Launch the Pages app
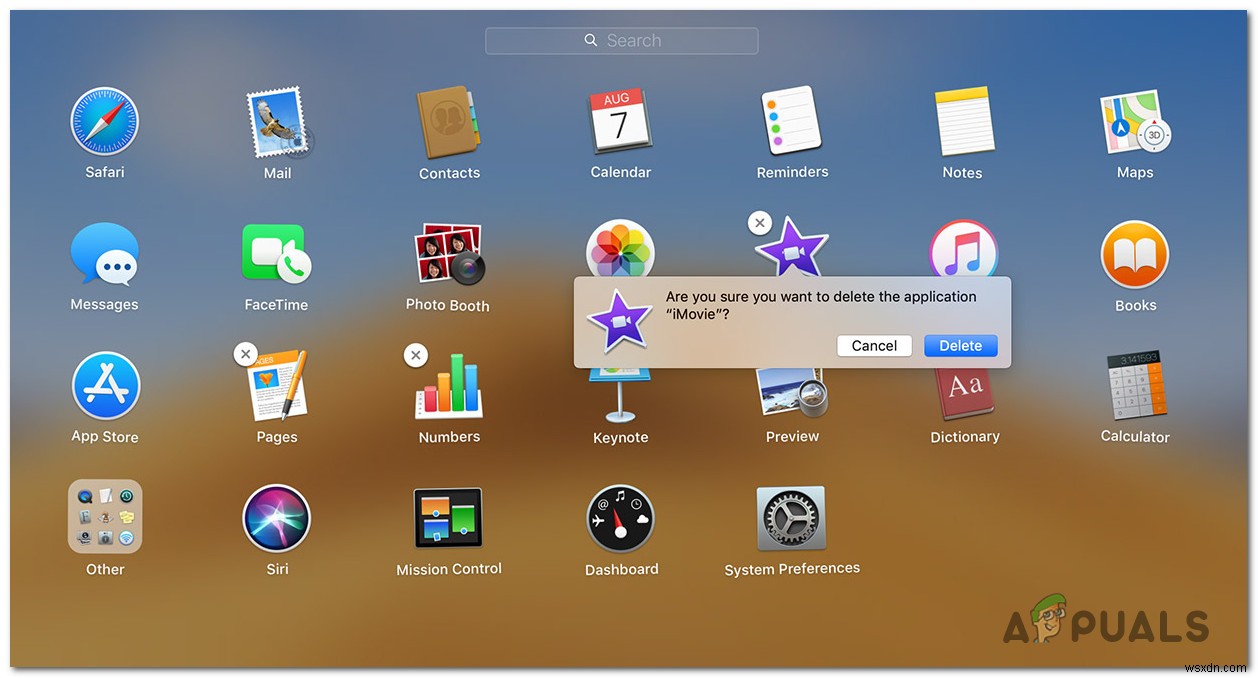Viewport: 1258px width, 678px height. (x=277, y=385)
